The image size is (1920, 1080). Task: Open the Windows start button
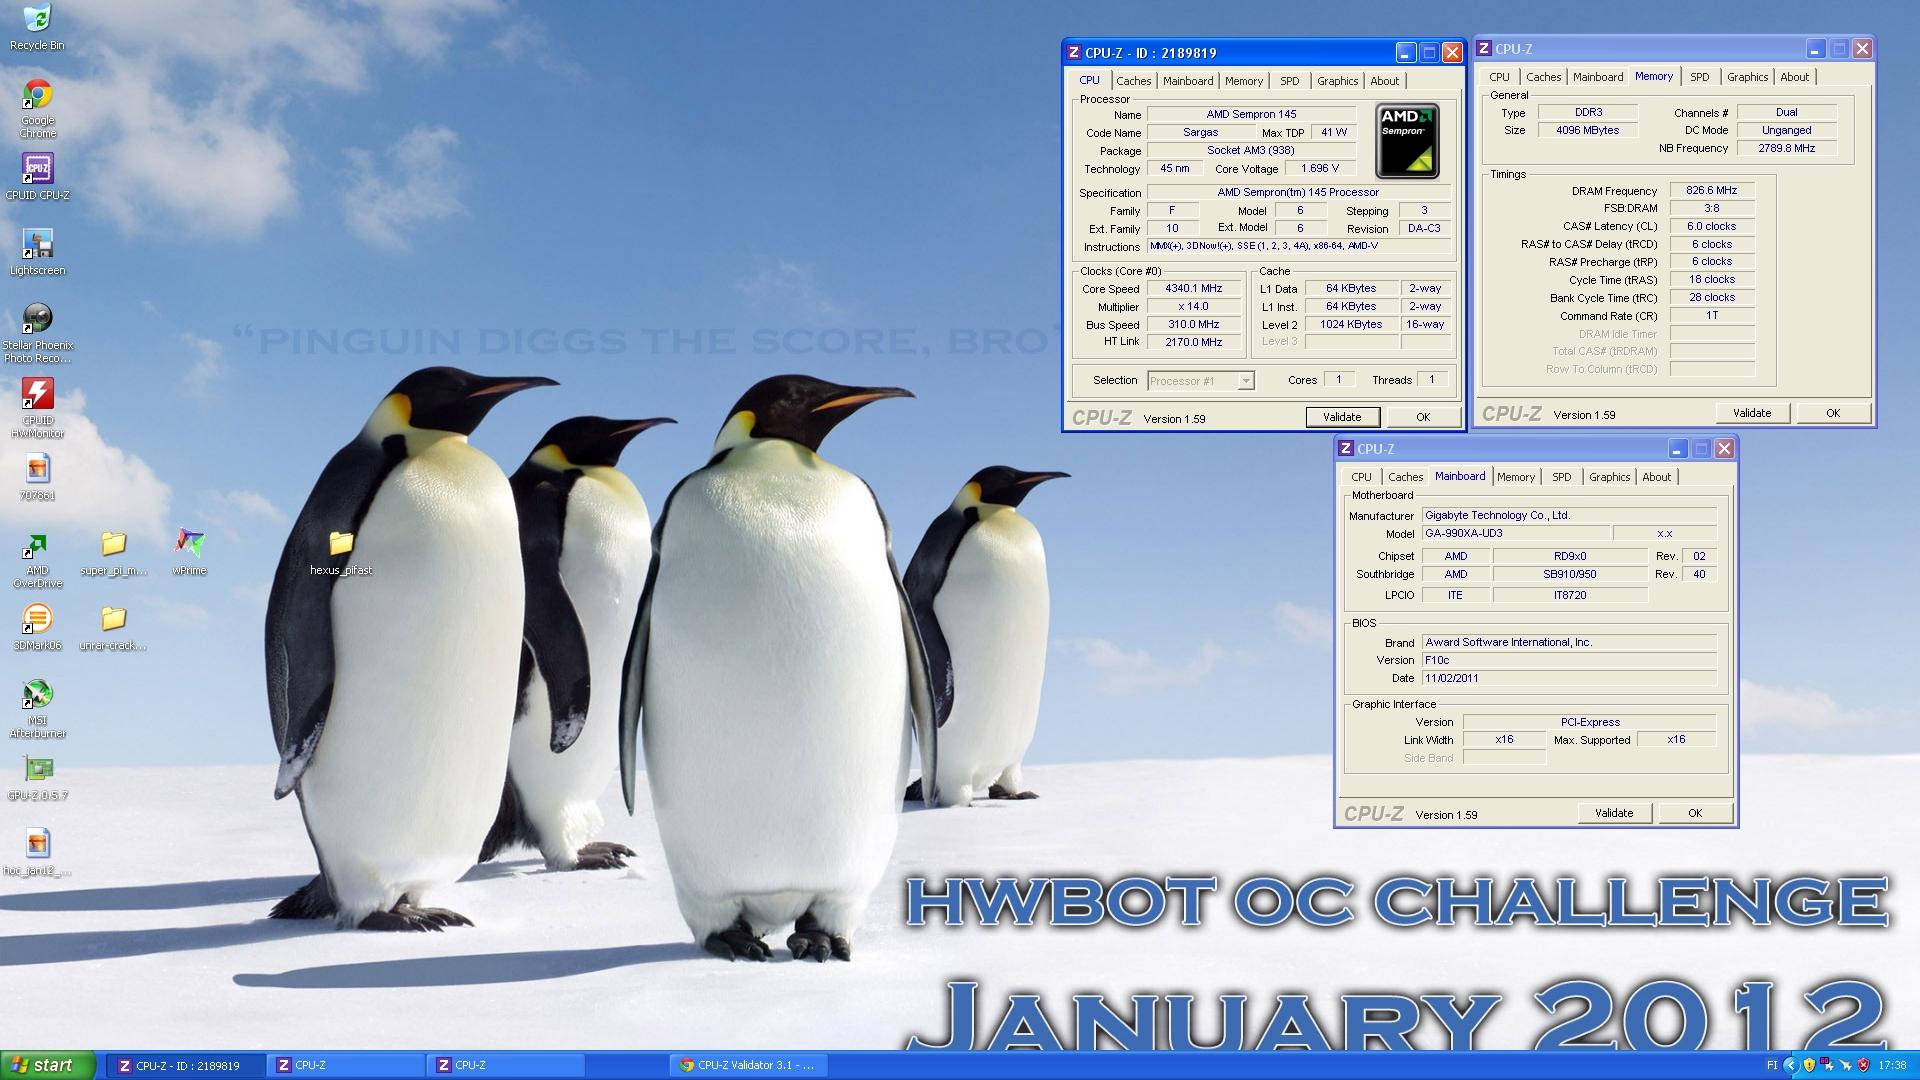48,1065
